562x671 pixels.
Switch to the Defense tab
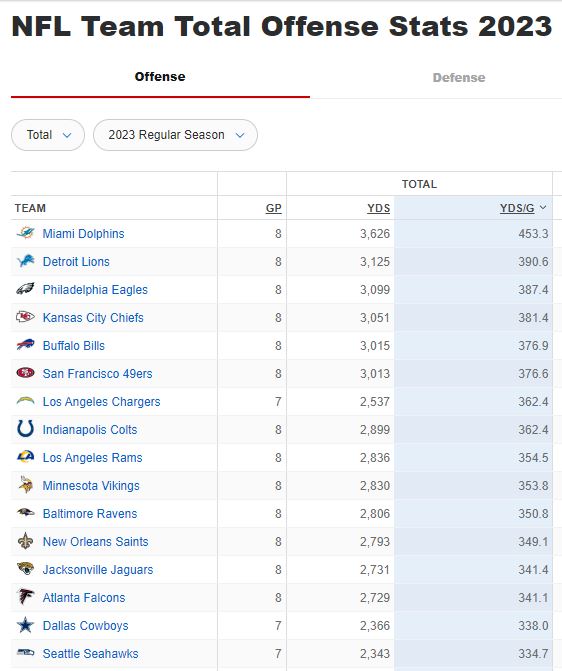[x=459, y=78]
